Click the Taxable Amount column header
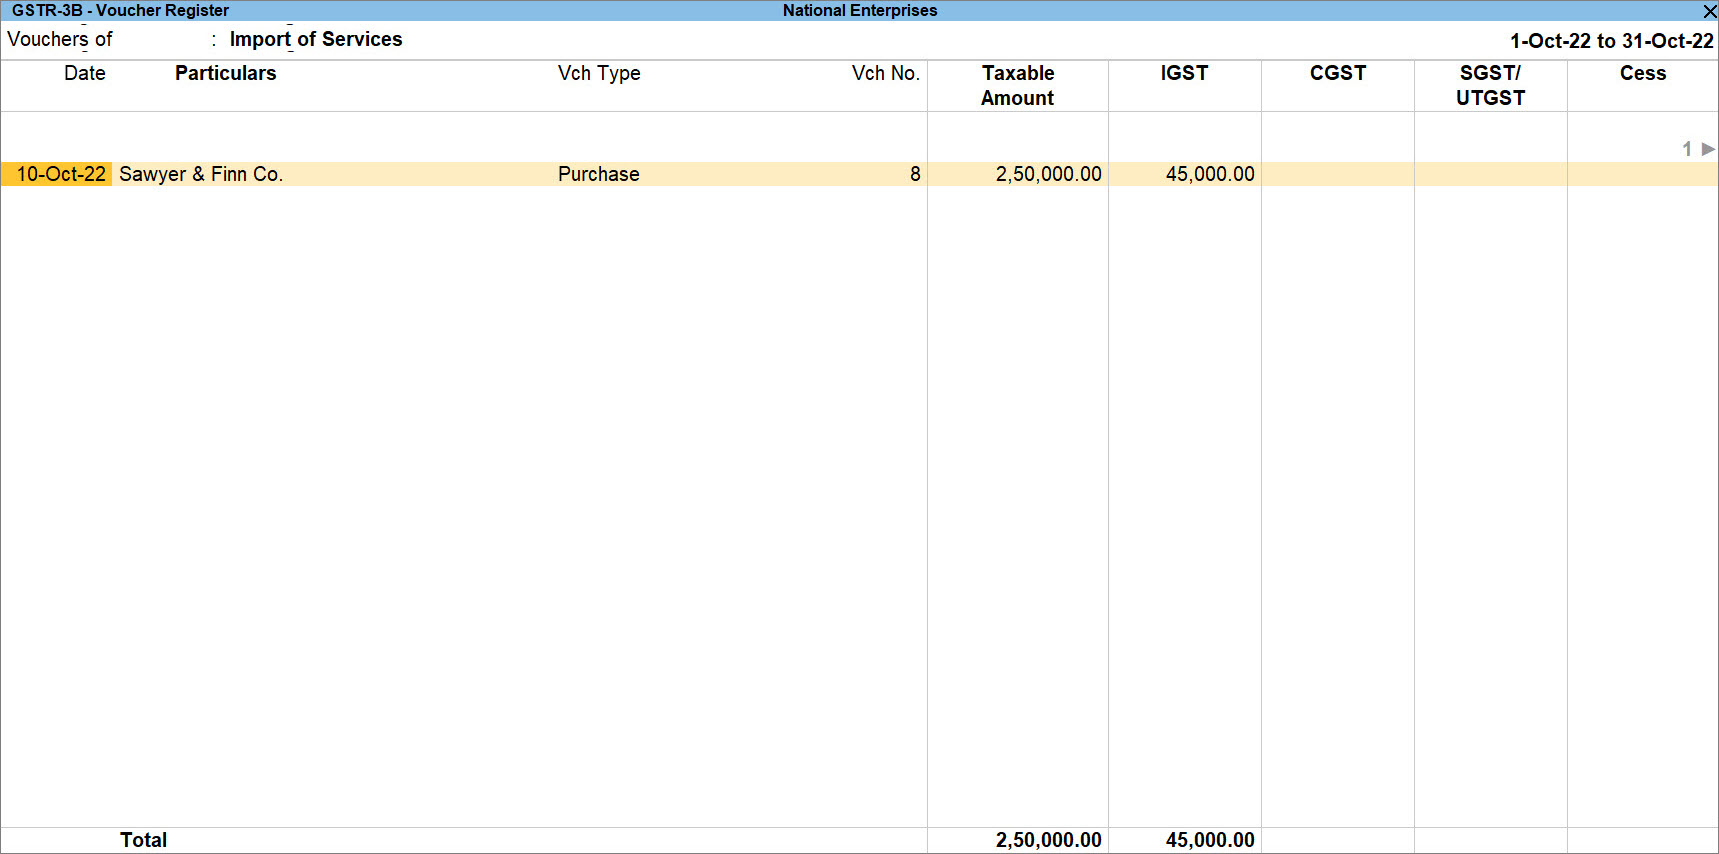 point(1018,86)
